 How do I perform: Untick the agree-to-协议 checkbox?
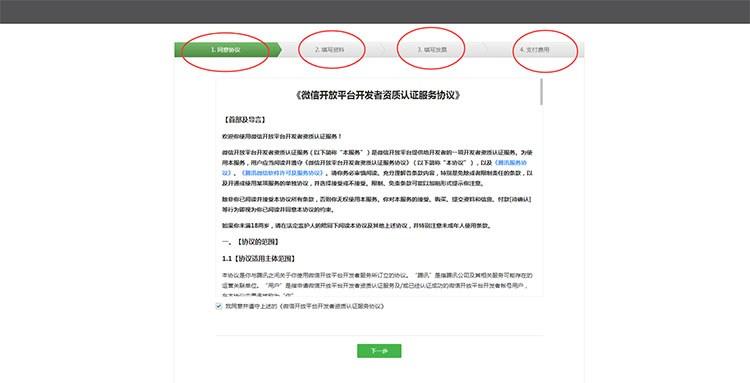[219, 306]
